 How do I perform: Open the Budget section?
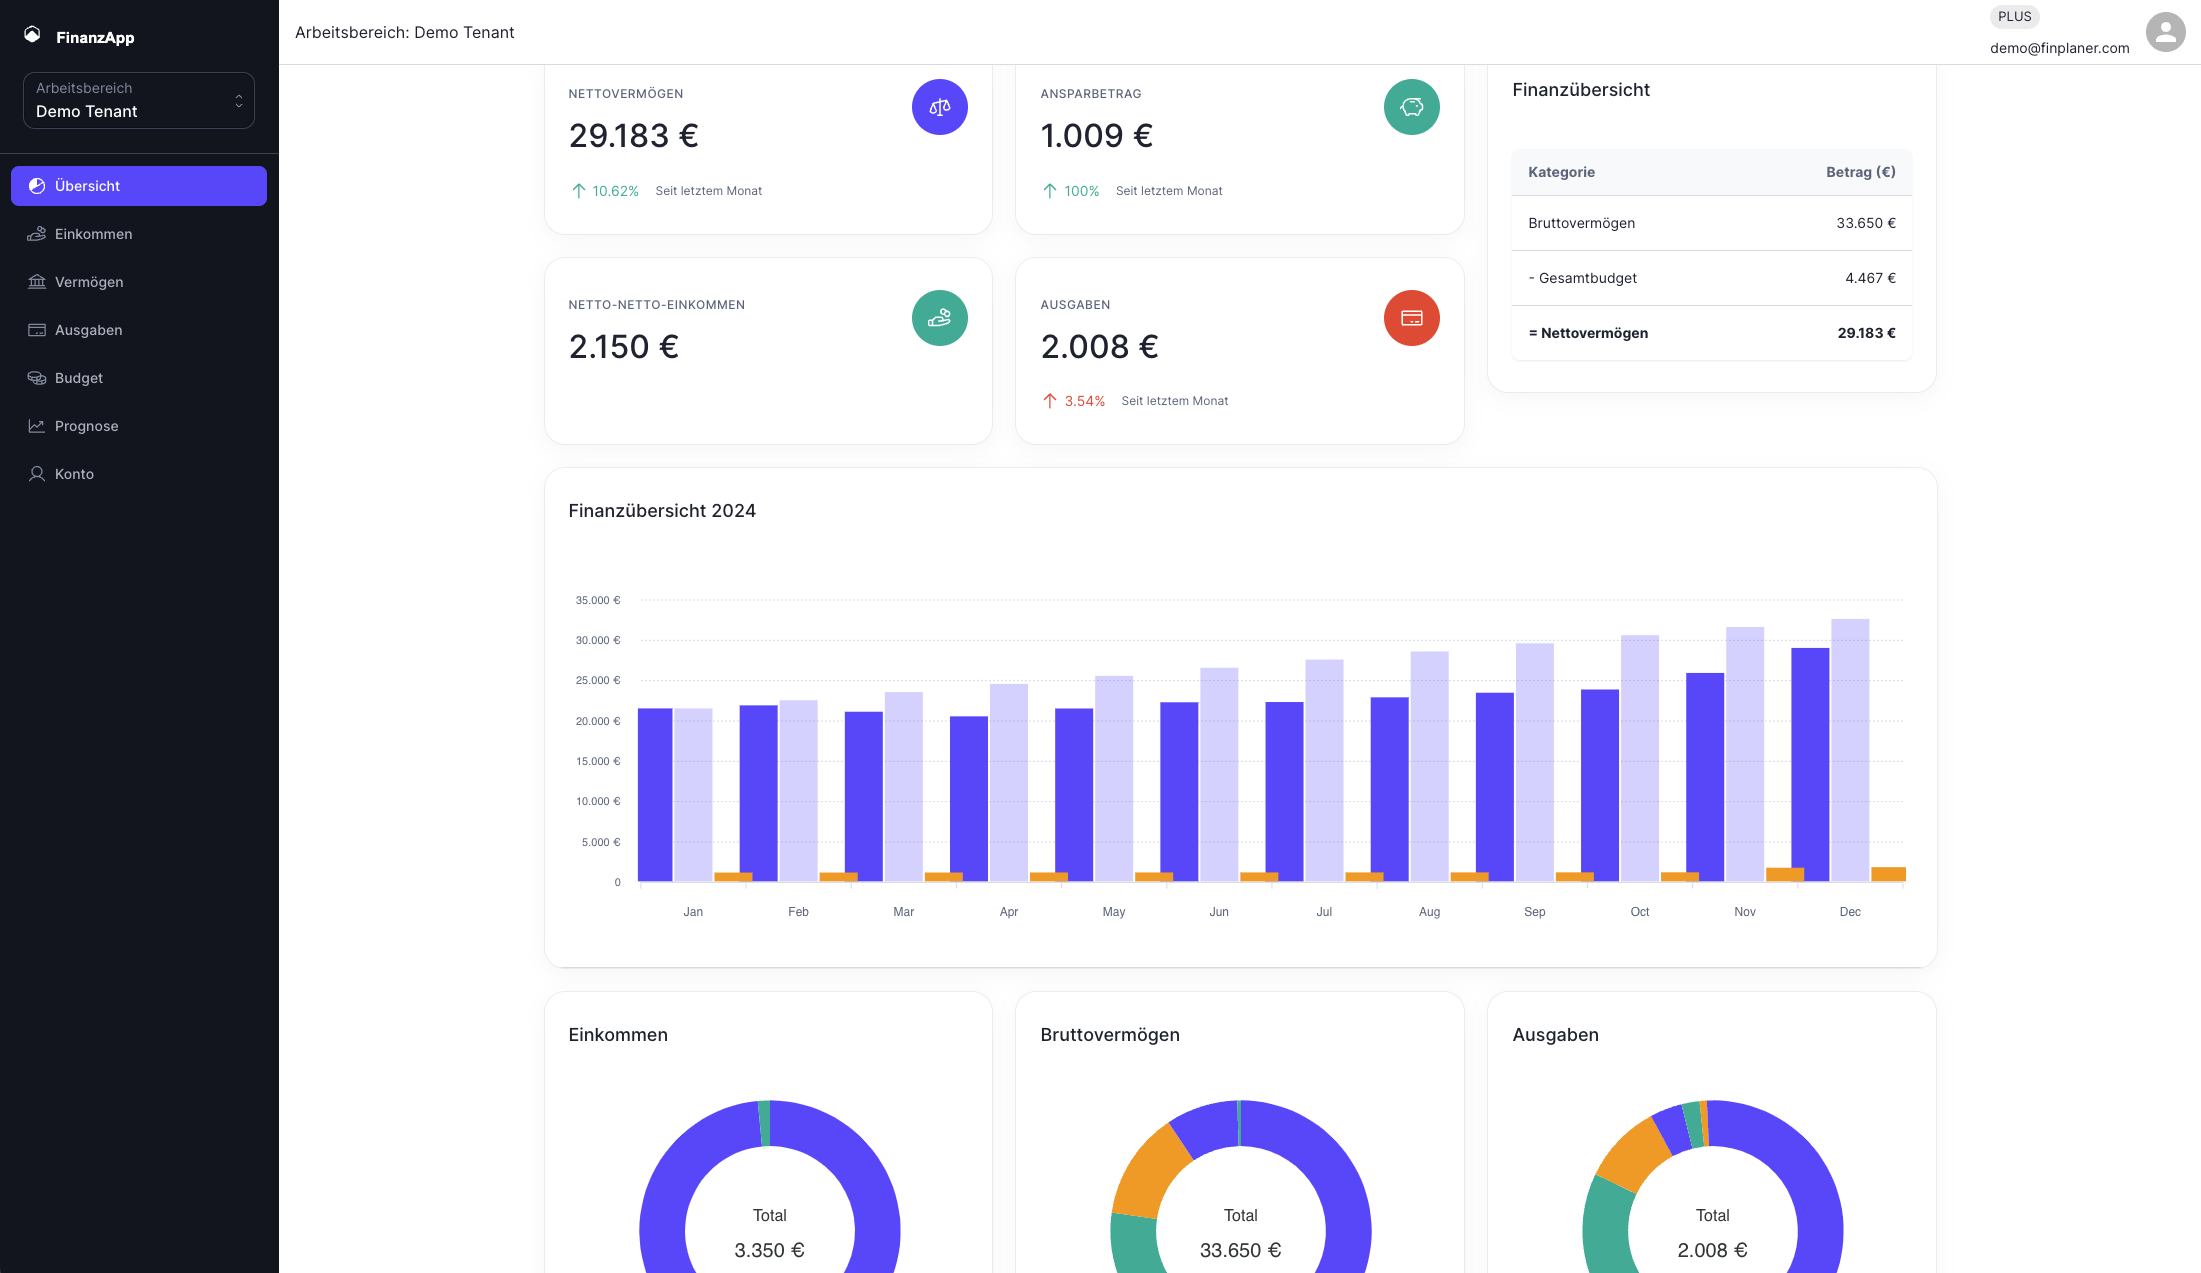coord(139,378)
